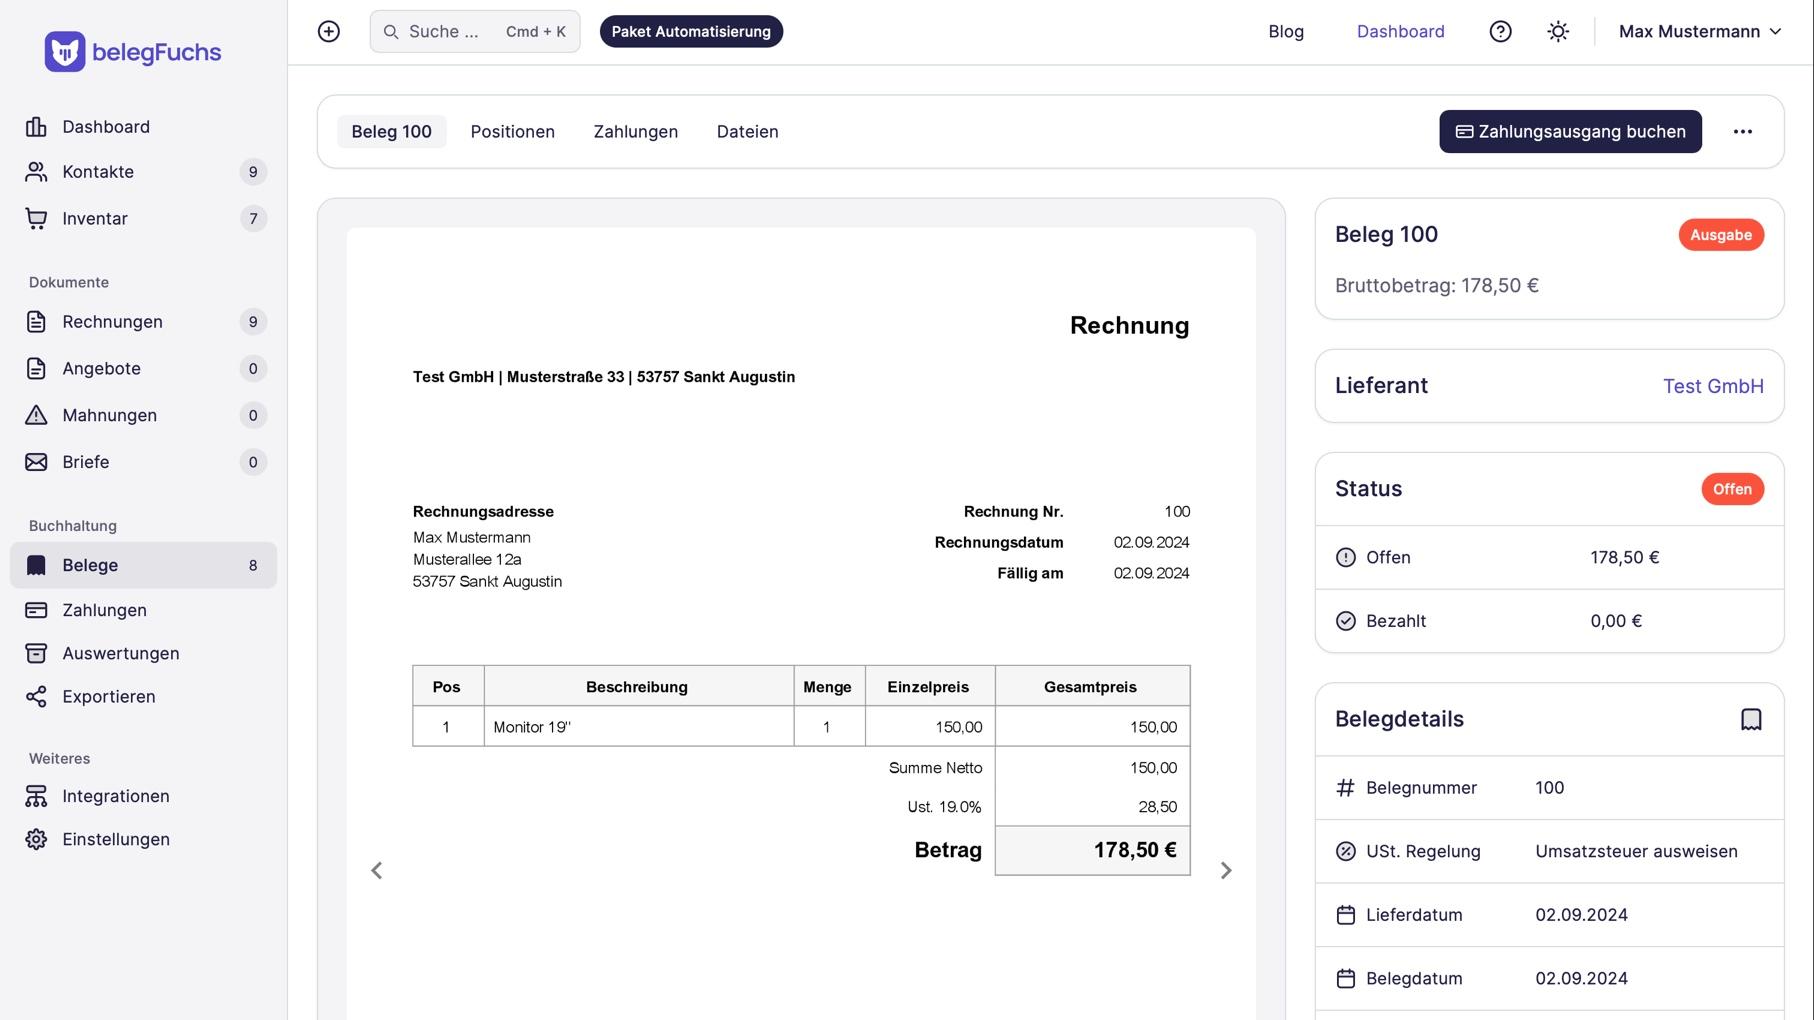Click the Offen exclamation circle icon
Screen dimensions: 1814x1020
[1346, 557]
